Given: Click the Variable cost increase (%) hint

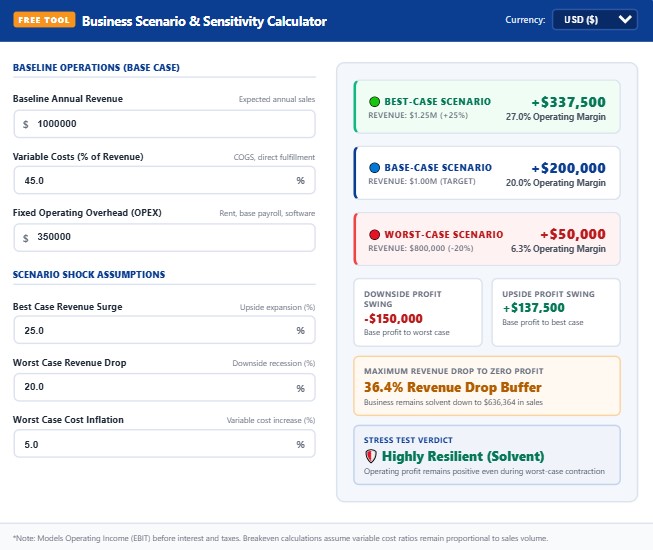Looking at the screenshot, I should pyautogui.click(x=271, y=421).
